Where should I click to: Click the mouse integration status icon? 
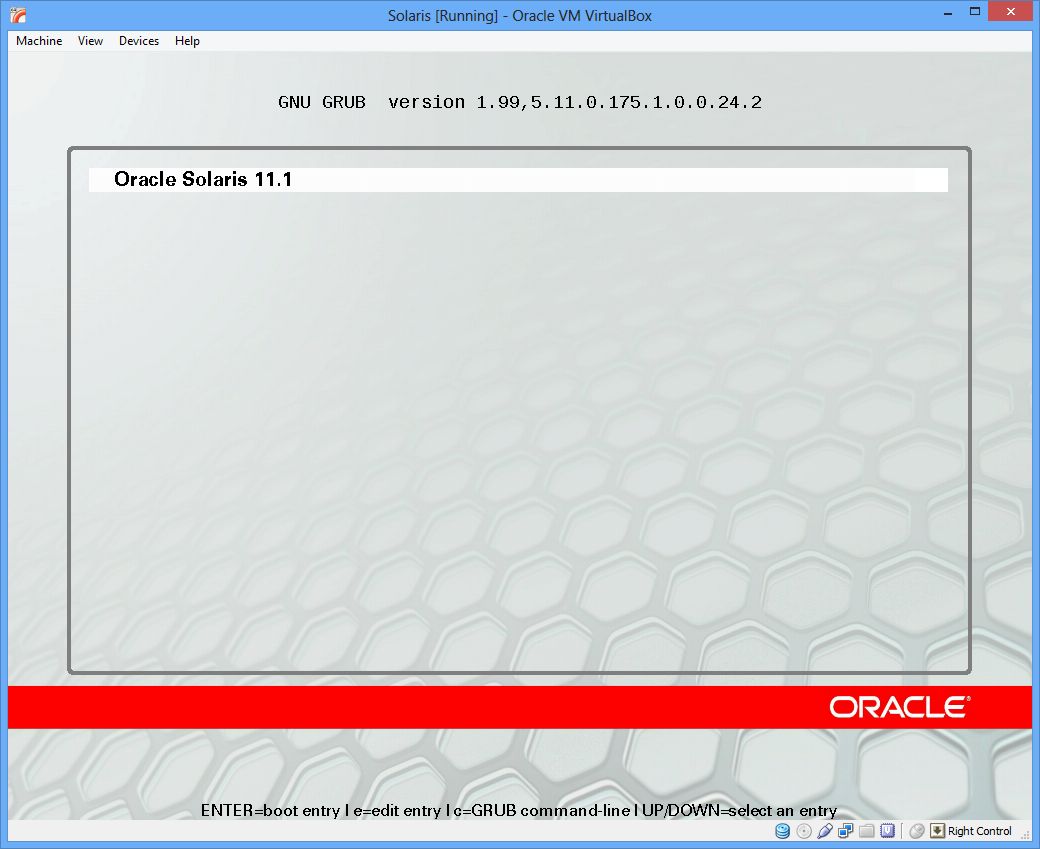tap(917, 830)
